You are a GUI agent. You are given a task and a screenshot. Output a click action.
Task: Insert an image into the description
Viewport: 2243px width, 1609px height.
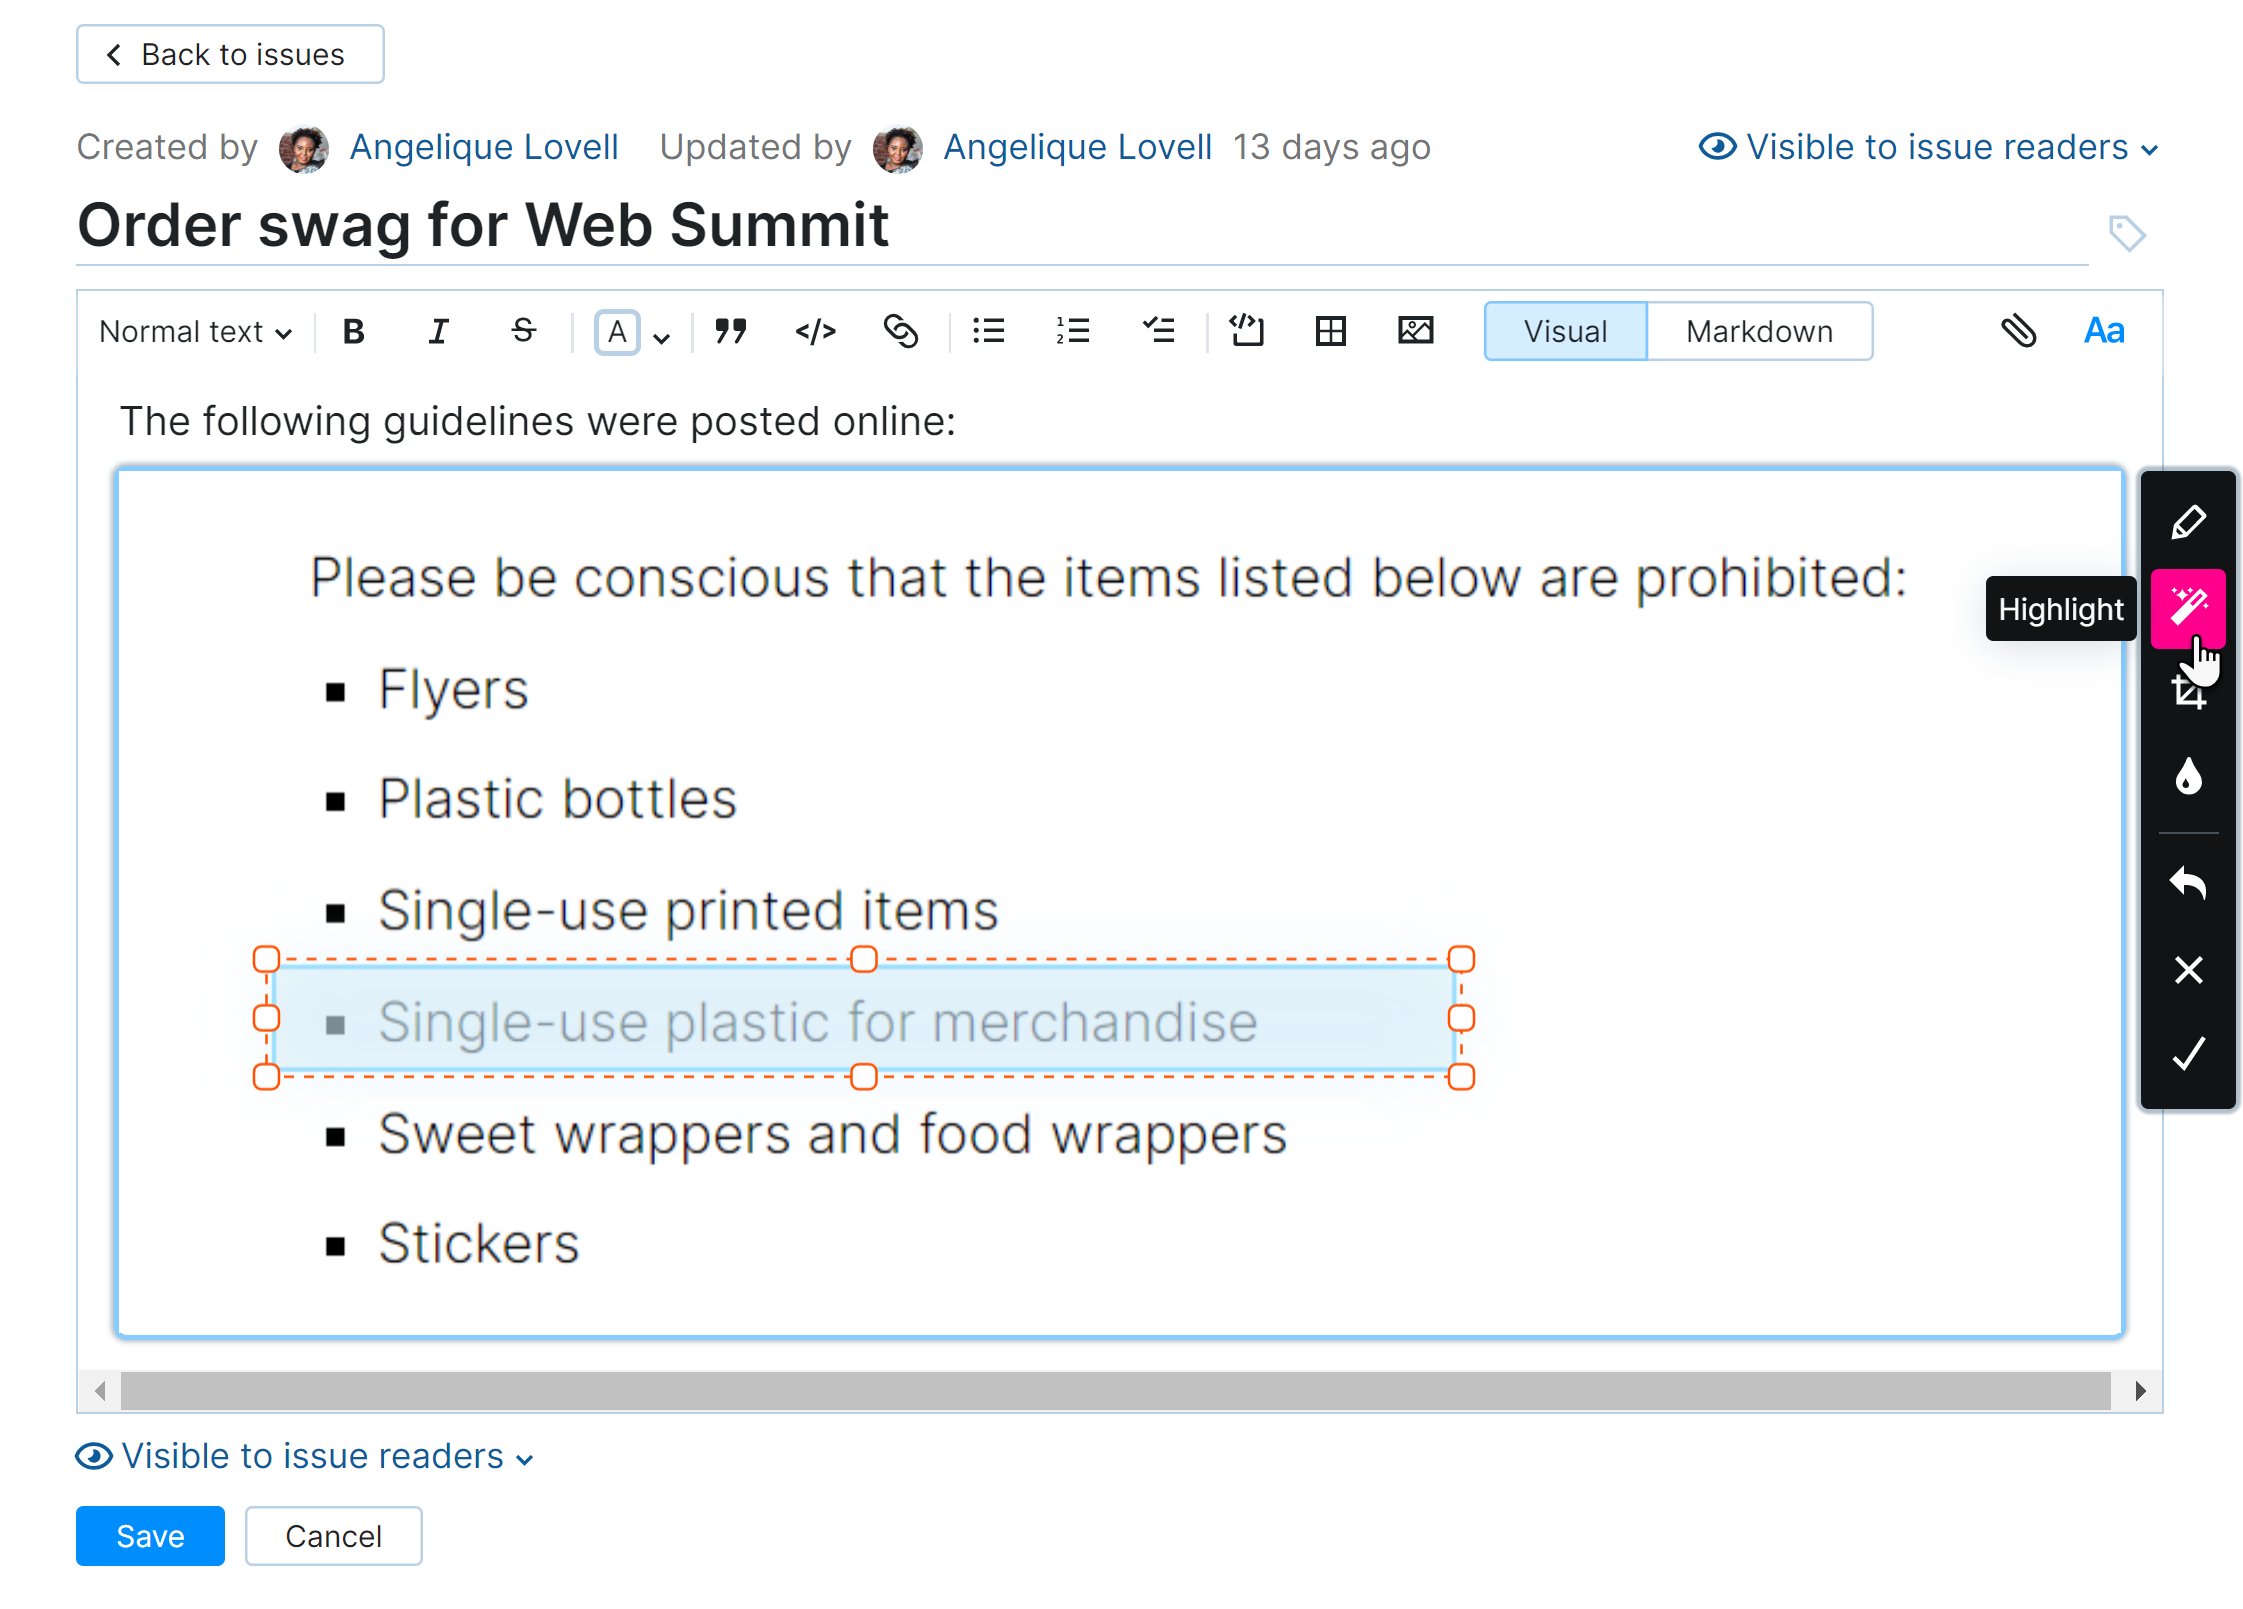[x=1415, y=331]
